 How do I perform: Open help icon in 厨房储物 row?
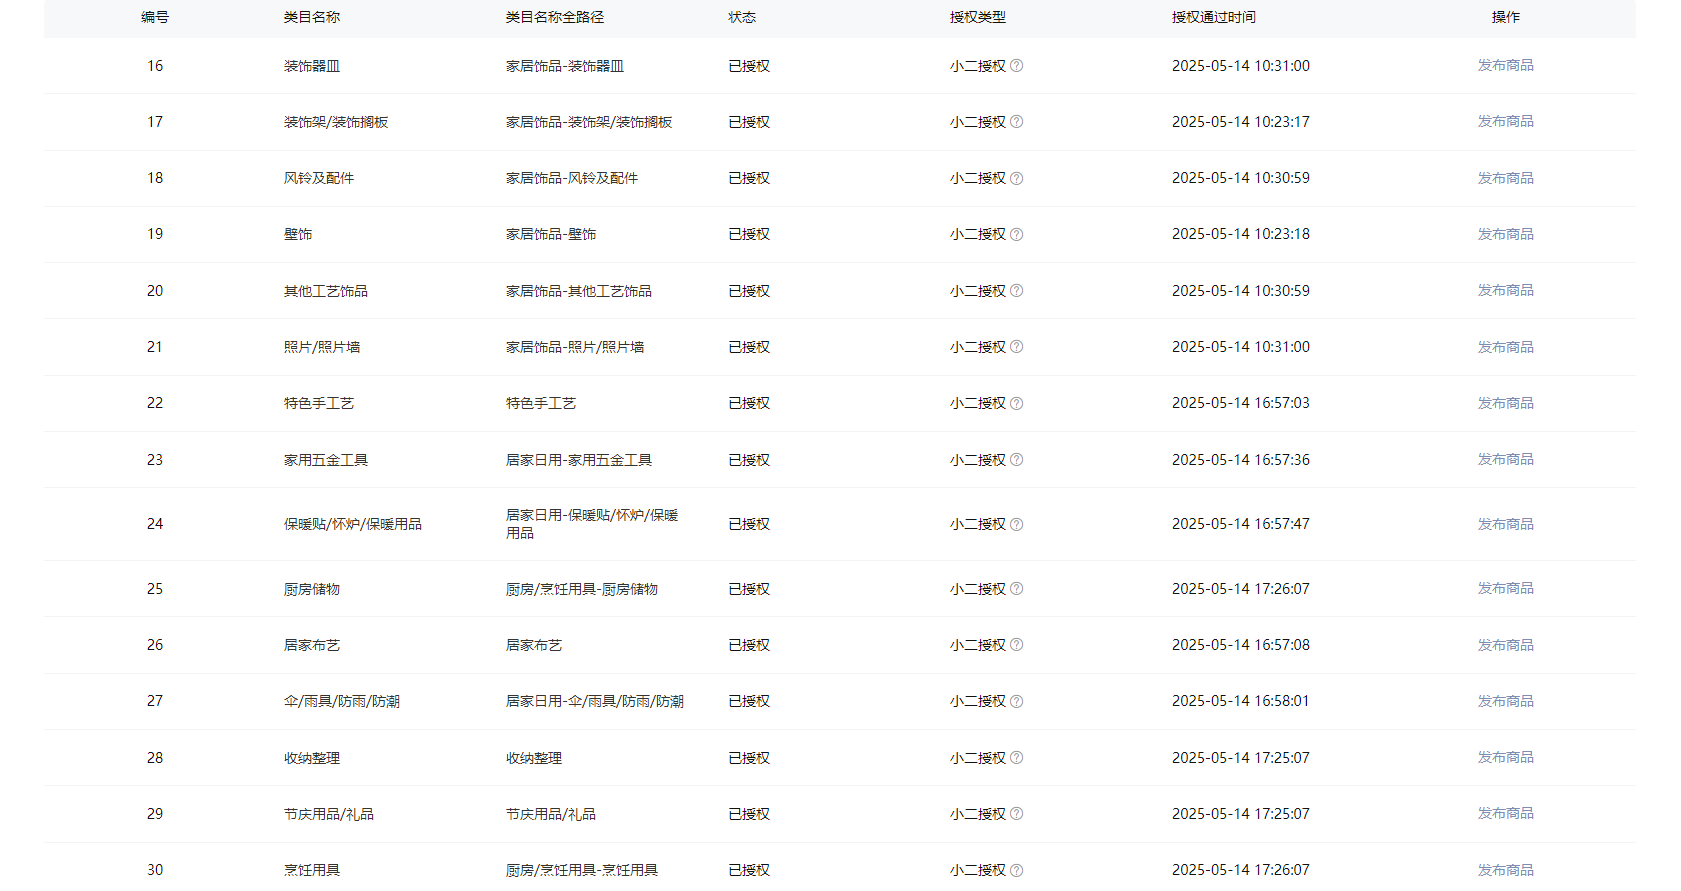click(x=1016, y=589)
